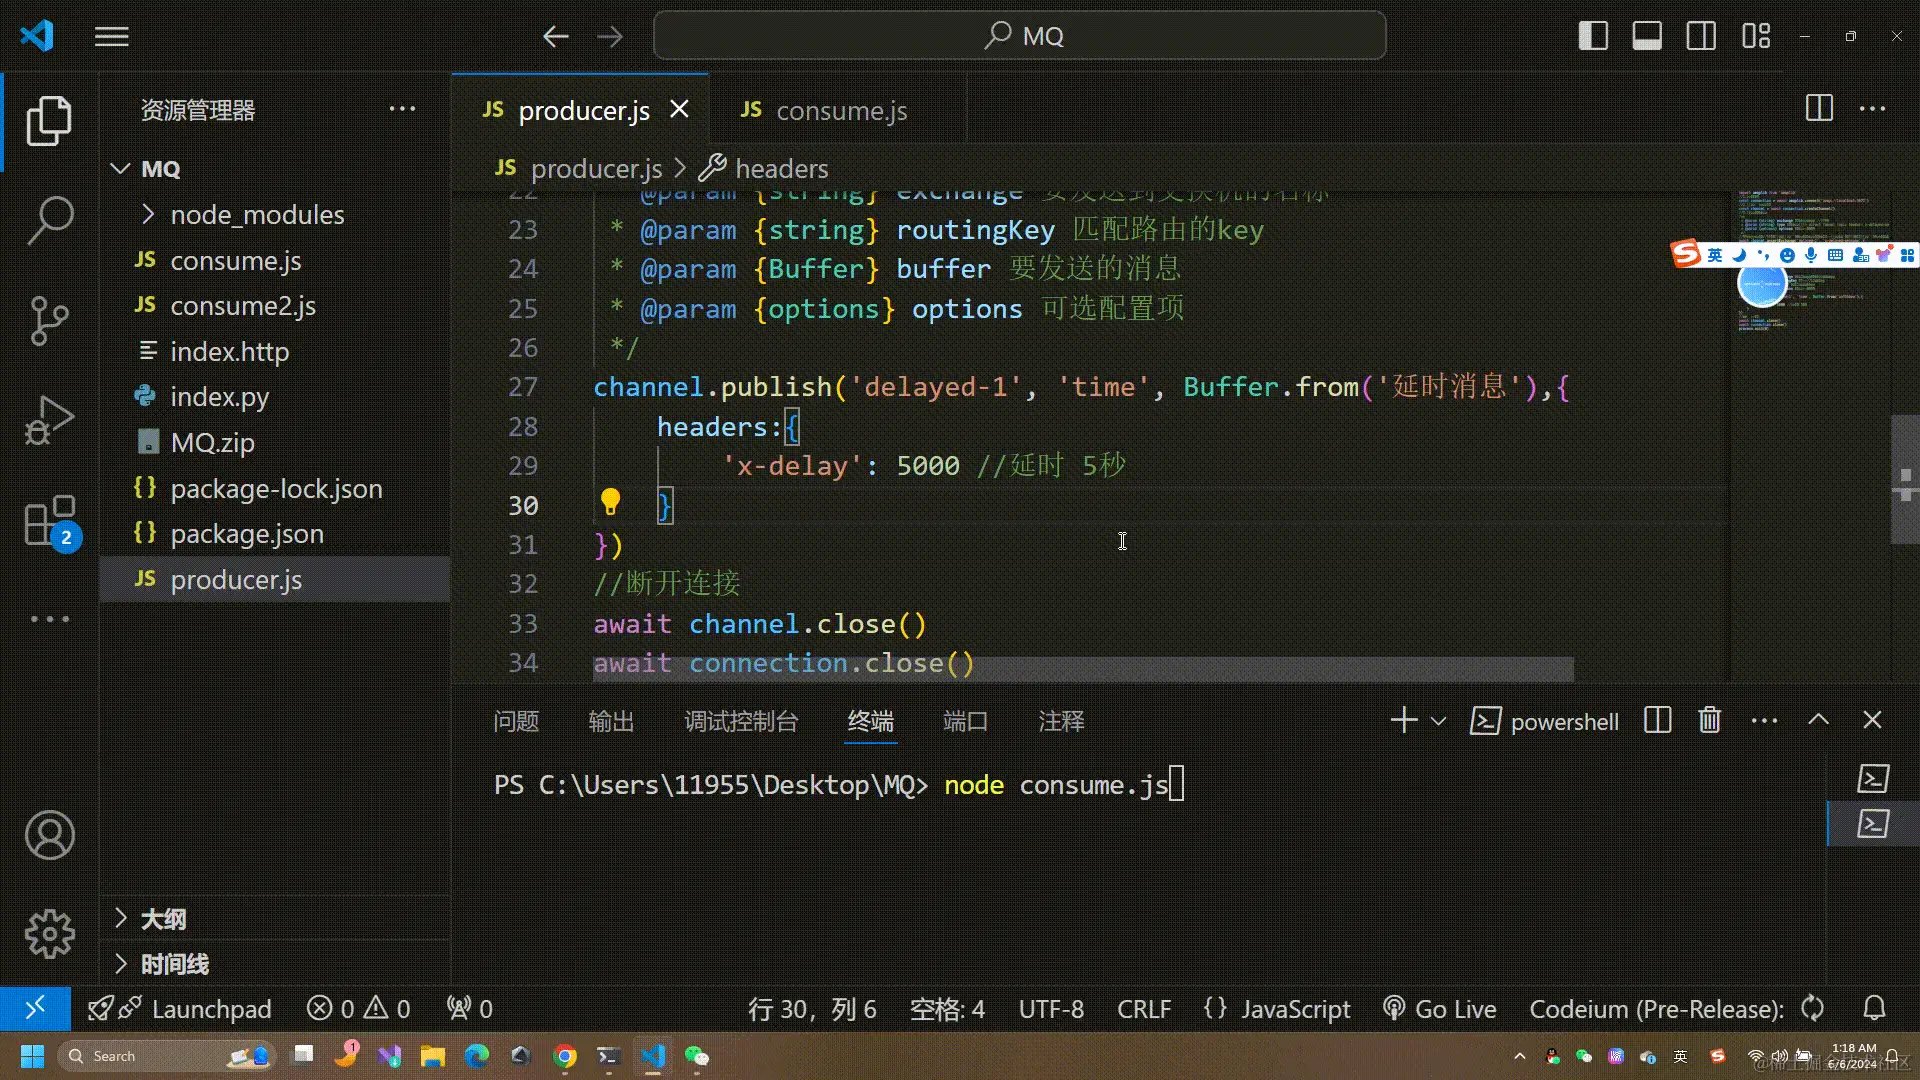1920x1080 pixels.
Task: Open package.json file
Action: click(275, 534)
